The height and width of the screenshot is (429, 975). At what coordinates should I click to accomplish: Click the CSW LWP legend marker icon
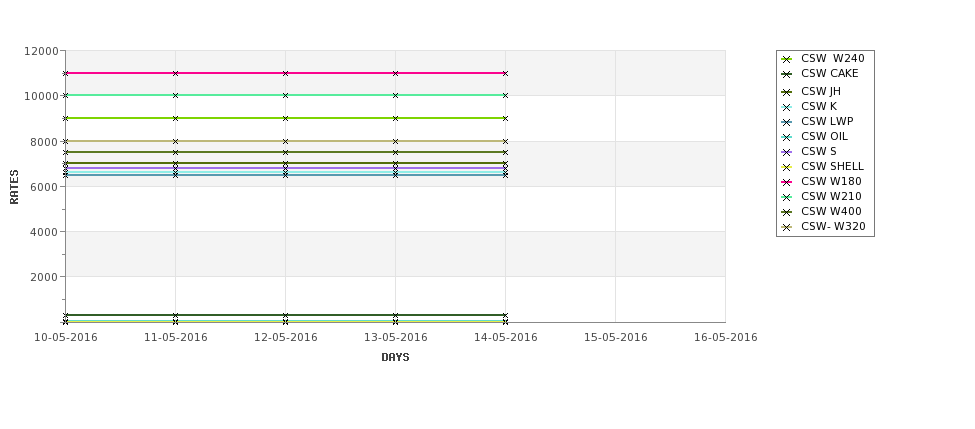pos(787,122)
